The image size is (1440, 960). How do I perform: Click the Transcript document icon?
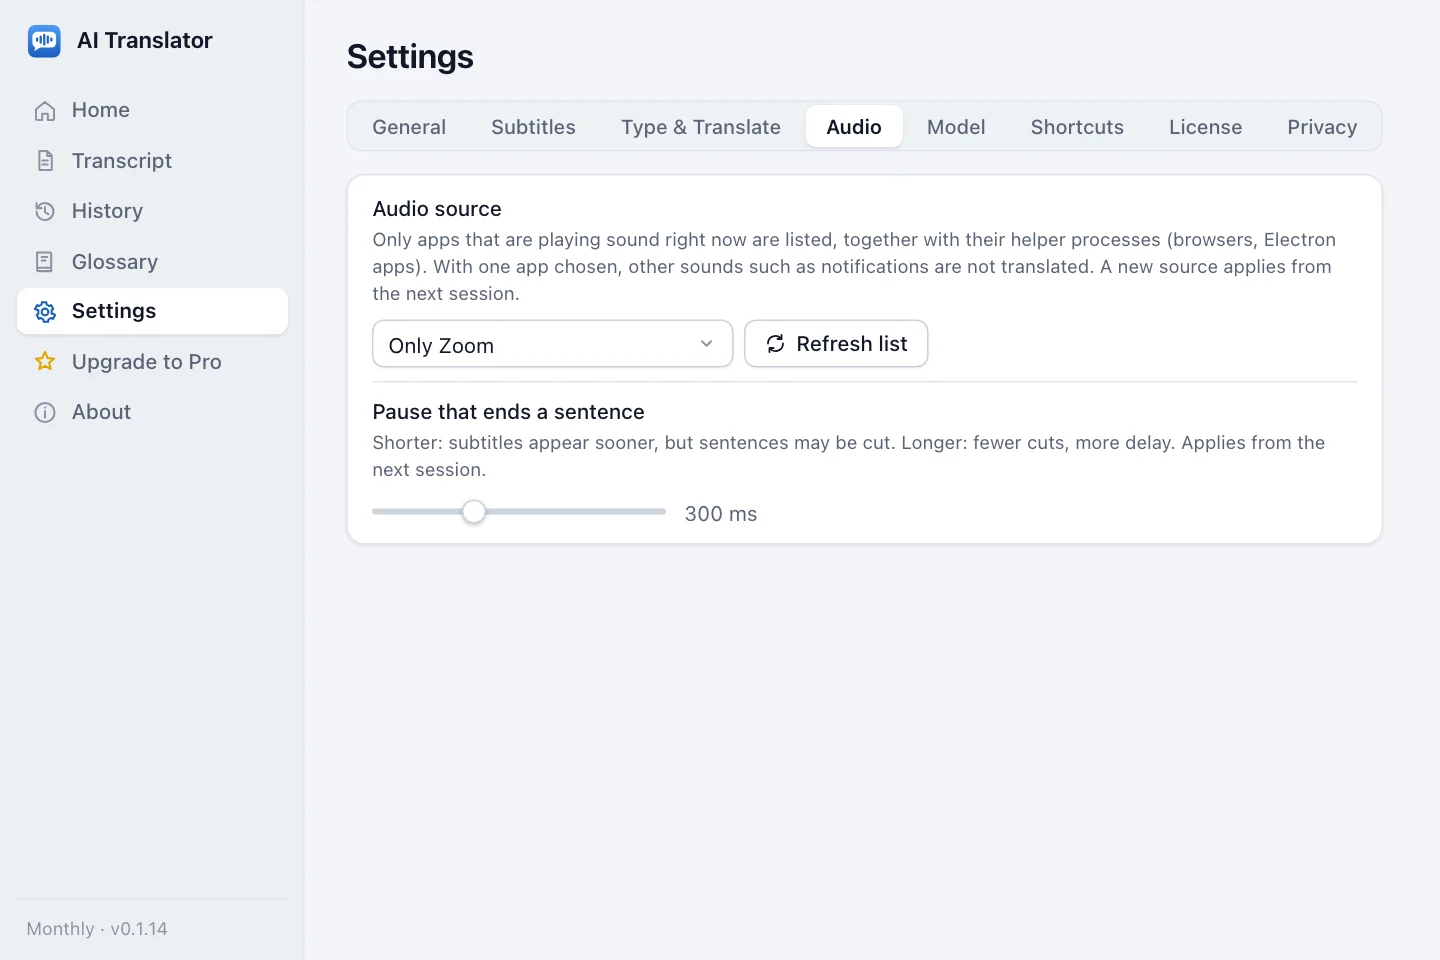(x=45, y=161)
